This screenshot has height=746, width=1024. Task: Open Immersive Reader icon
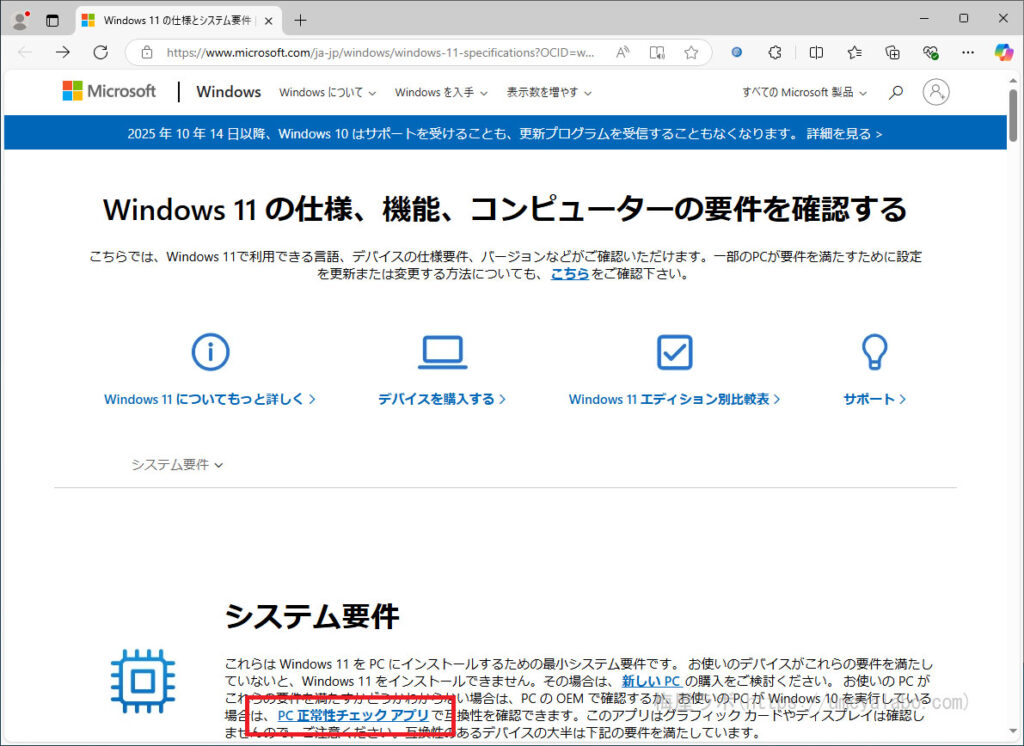coord(657,52)
